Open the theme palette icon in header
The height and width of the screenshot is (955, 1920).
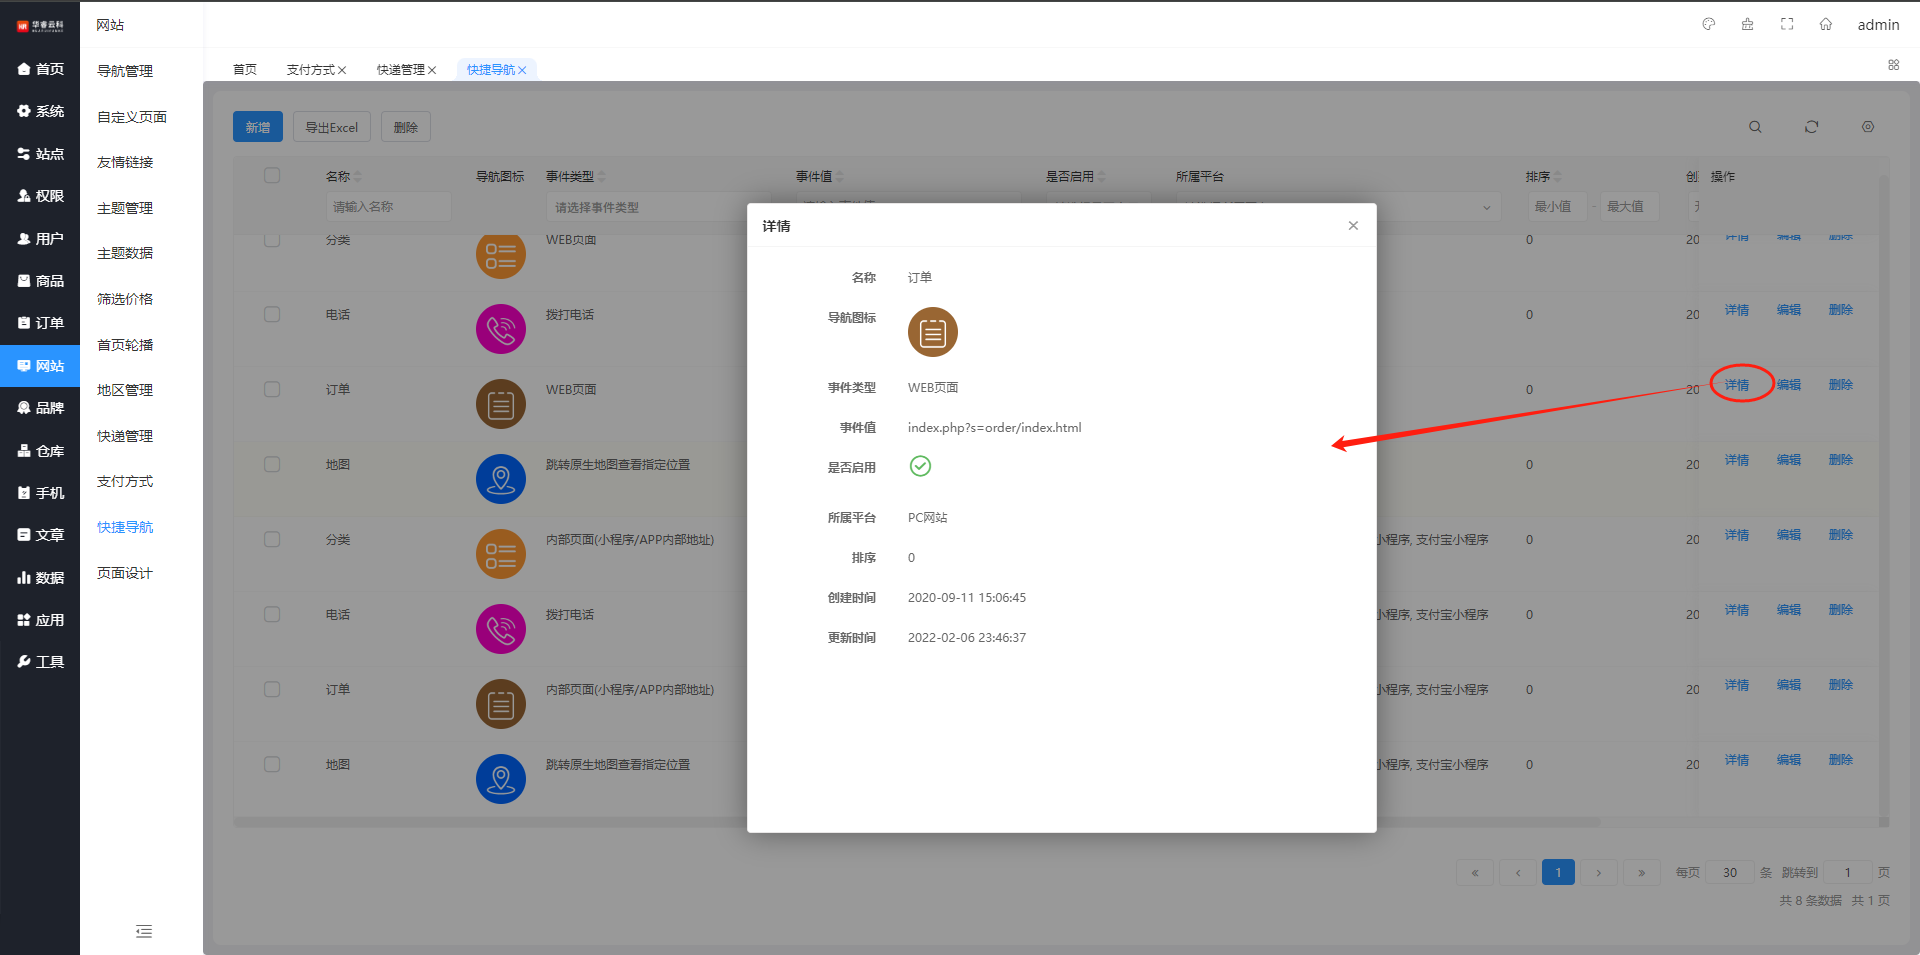click(1708, 24)
